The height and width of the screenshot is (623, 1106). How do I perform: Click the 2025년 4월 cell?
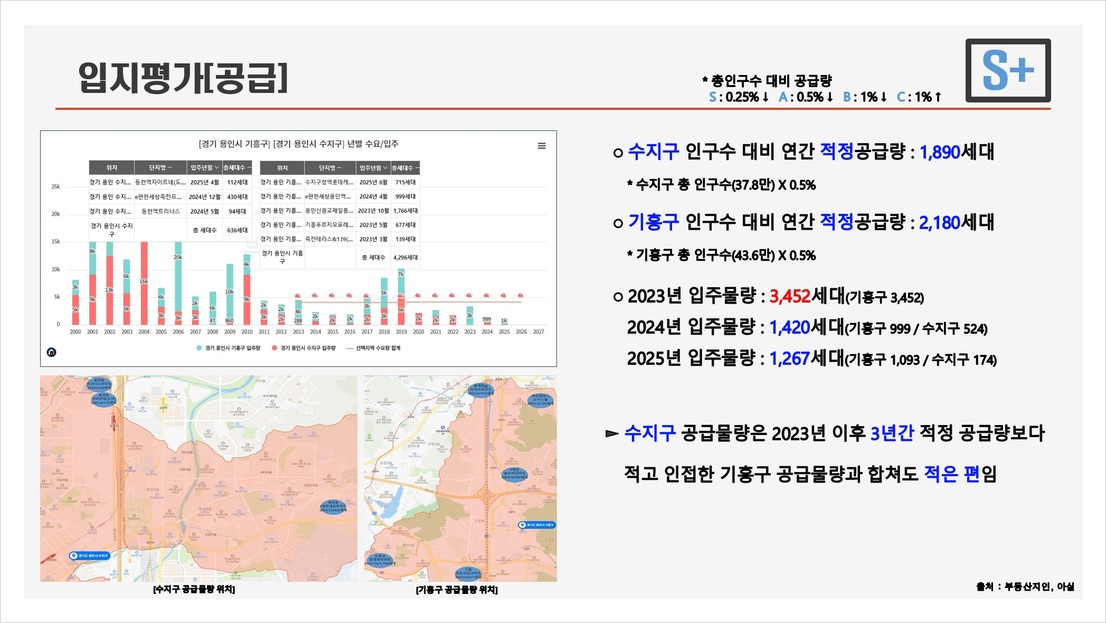click(205, 182)
